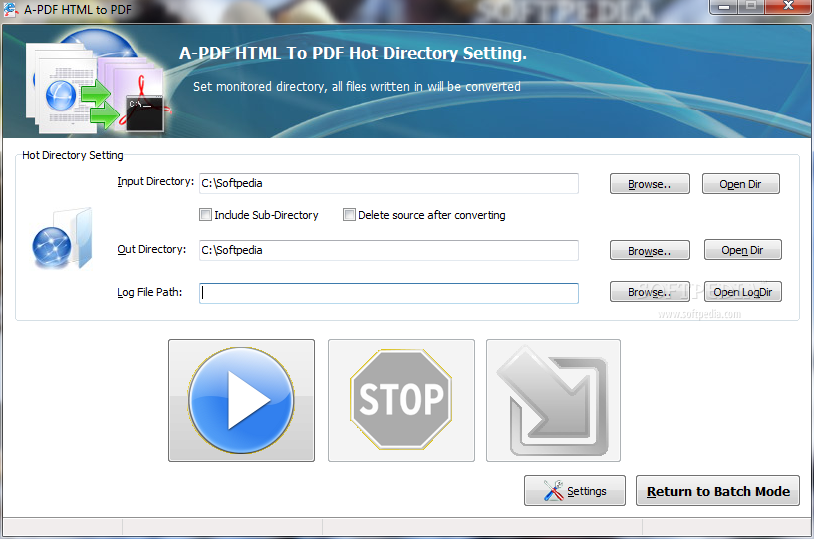Click into the Log File Path field

click(389, 293)
